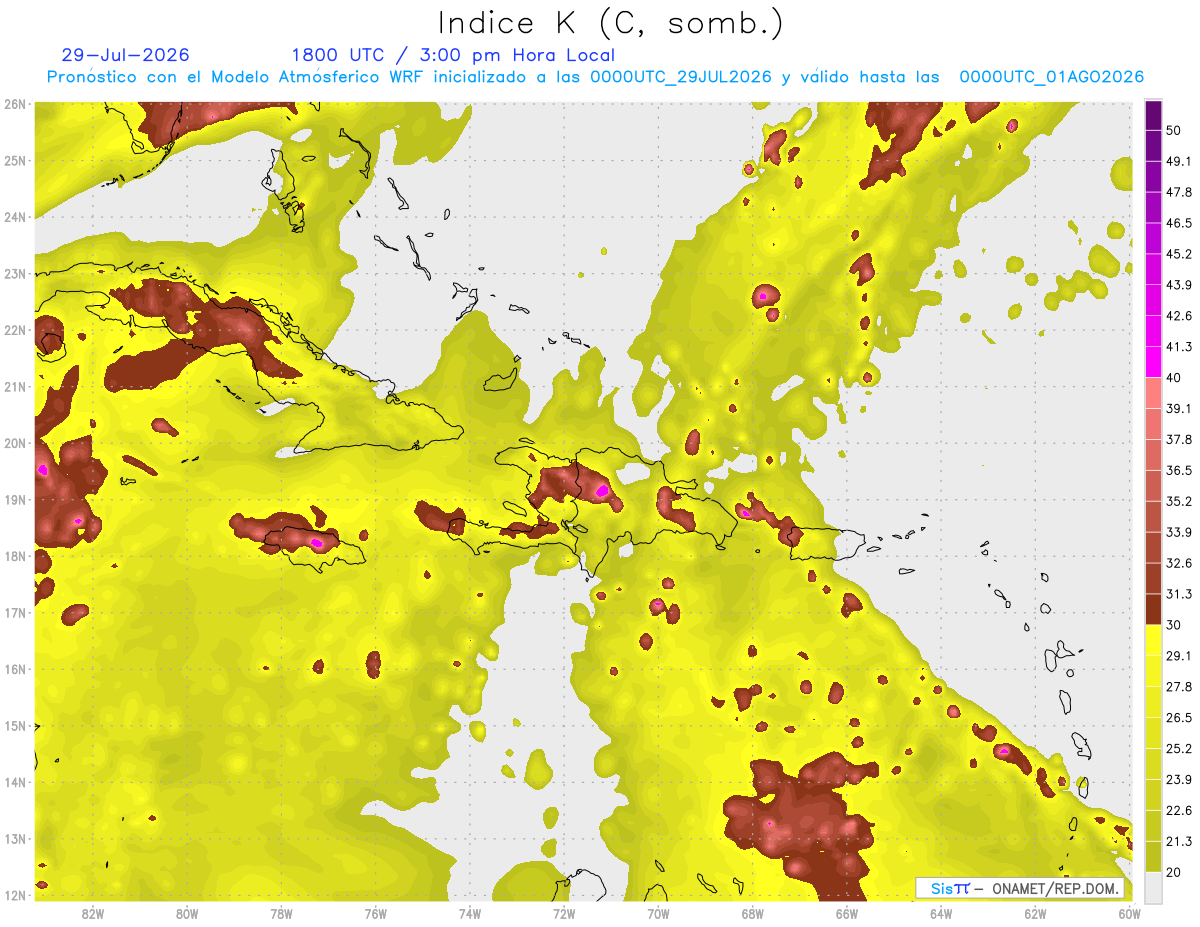Click the "ONAMET/REP.DOM." attribution label
This screenshot has height=927, width=1200.
[1054, 888]
